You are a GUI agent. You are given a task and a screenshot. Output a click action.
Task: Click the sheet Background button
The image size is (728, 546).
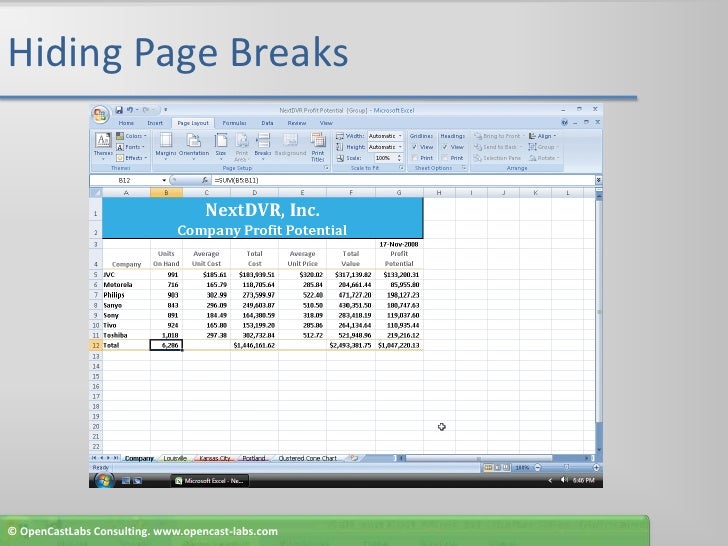click(x=290, y=145)
